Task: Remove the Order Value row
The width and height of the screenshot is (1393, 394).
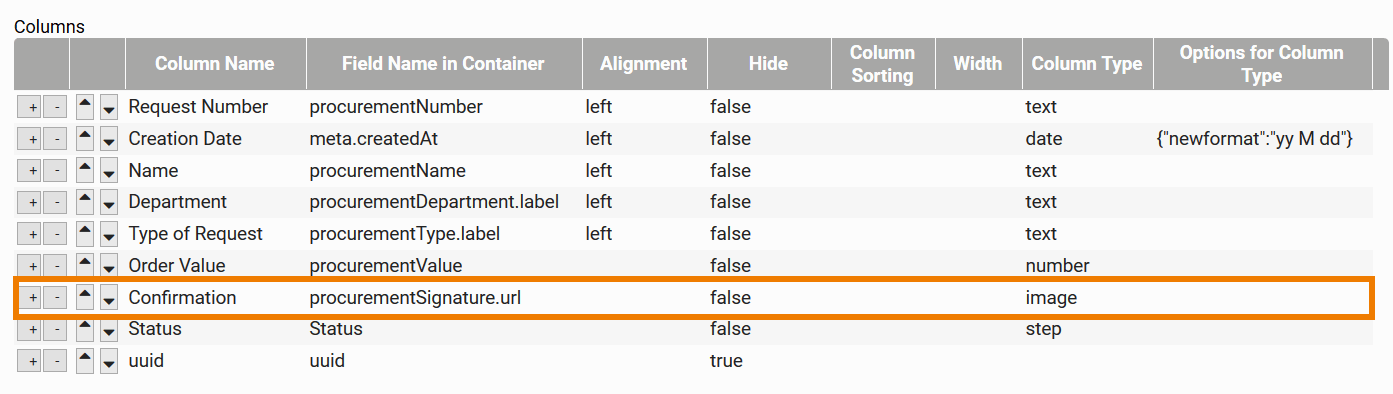Action: coord(56,267)
